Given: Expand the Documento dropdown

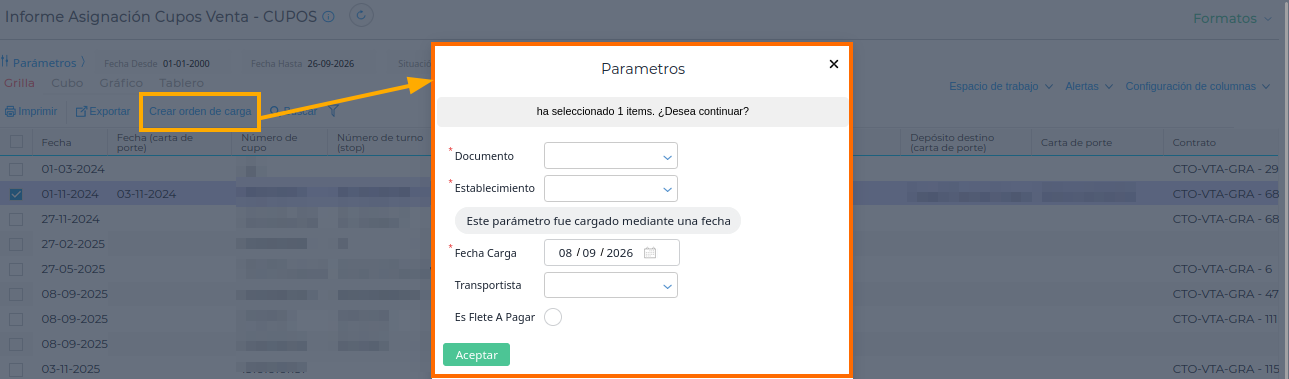Looking at the screenshot, I should tap(611, 156).
